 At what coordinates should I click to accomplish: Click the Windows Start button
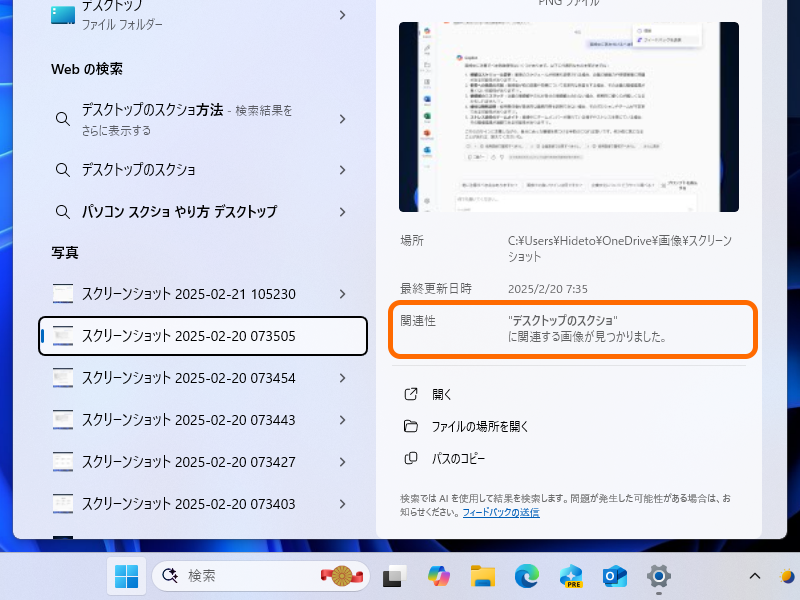pos(126,577)
